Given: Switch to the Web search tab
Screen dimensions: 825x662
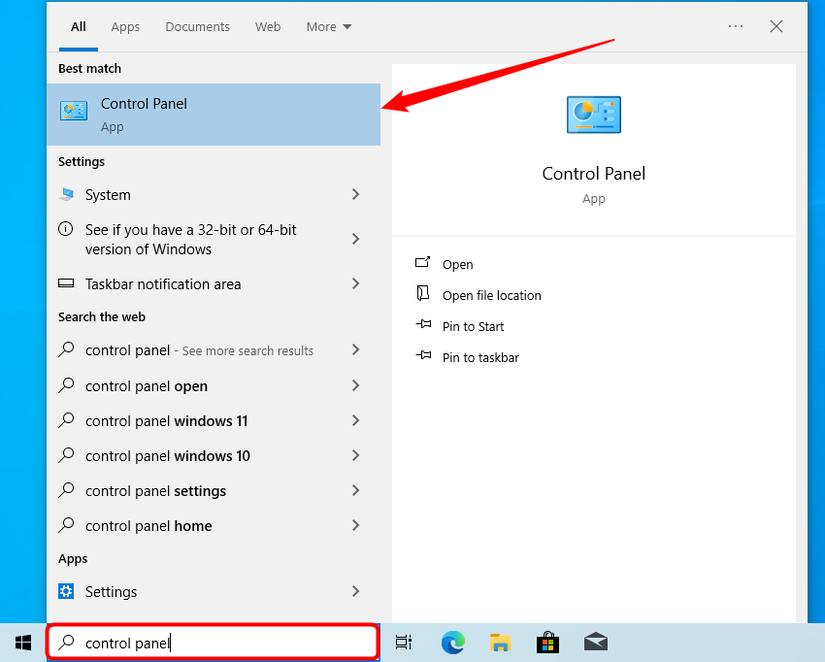Looking at the screenshot, I should pos(268,27).
